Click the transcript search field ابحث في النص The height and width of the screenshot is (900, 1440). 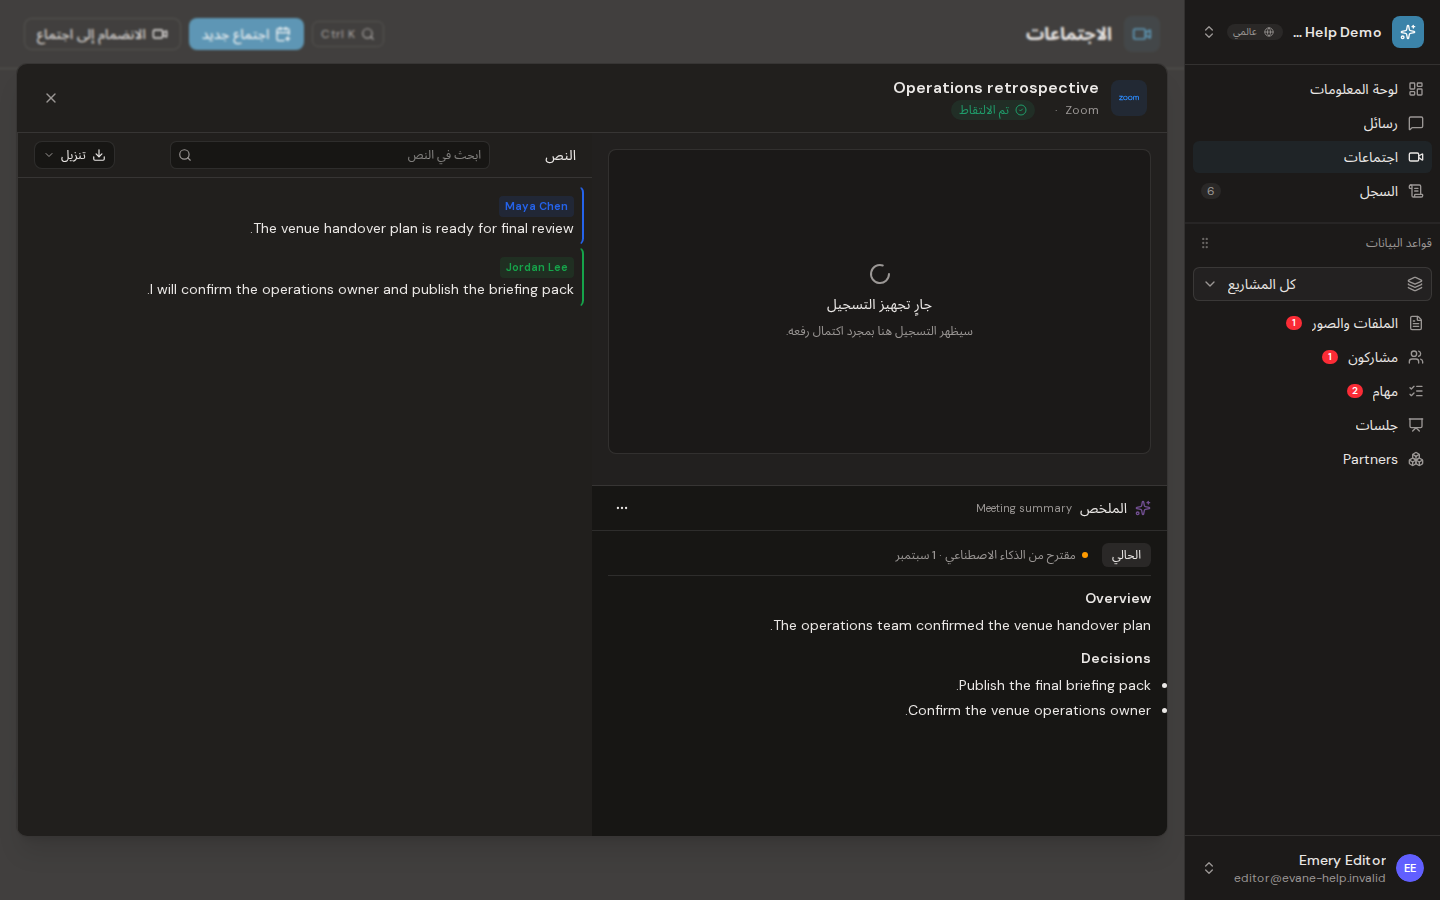[330, 155]
